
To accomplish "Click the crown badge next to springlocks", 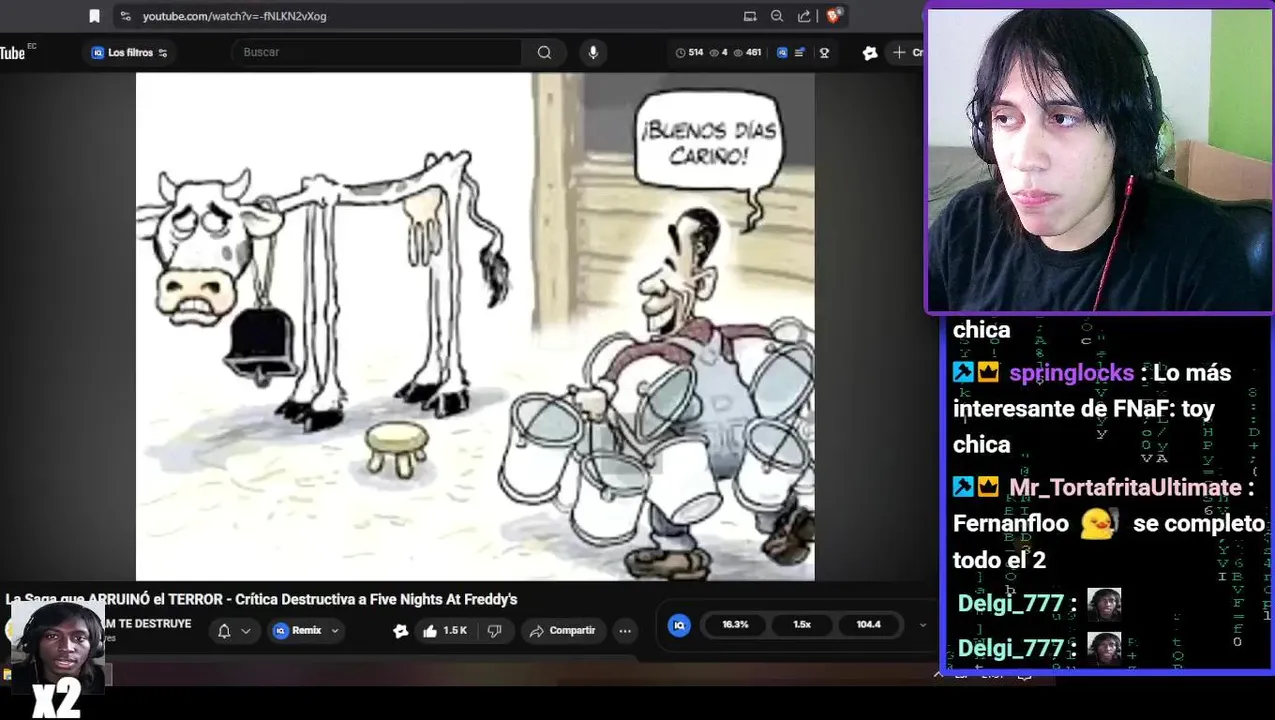I will pyautogui.click(x=988, y=372).
